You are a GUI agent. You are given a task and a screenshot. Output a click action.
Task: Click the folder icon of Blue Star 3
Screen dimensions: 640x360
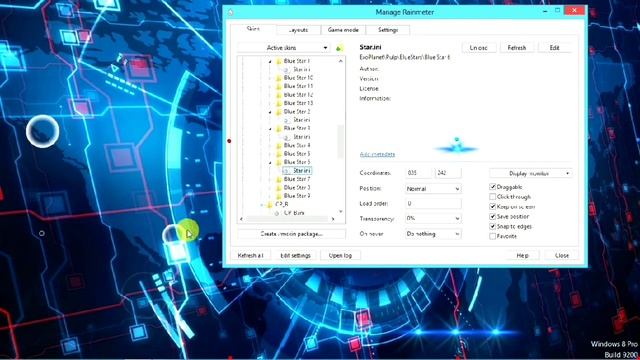(279, 129)
